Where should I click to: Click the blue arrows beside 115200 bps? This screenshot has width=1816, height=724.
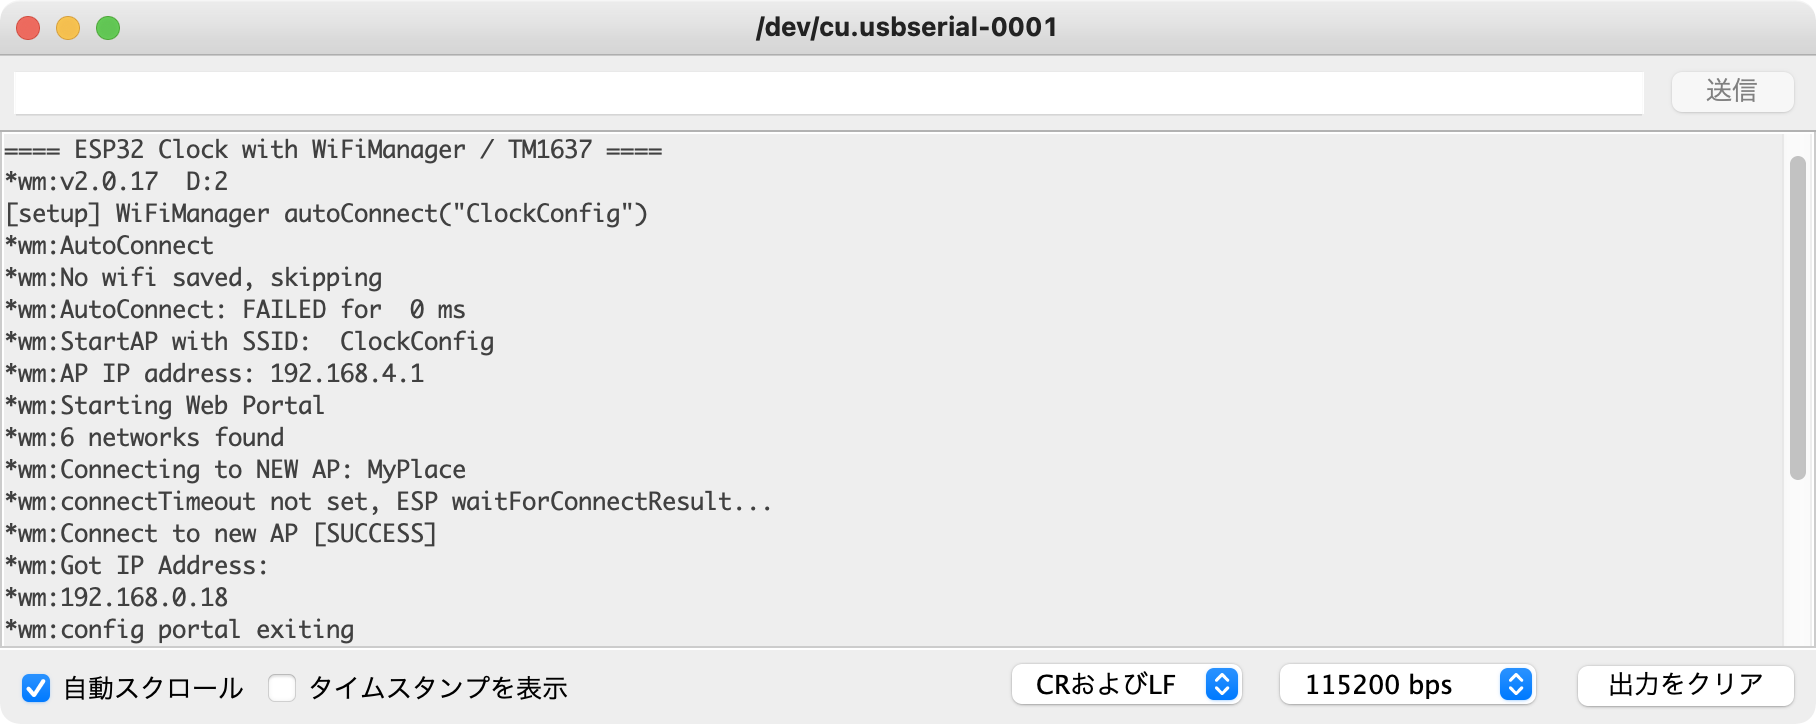click(x=1515, y=685)
